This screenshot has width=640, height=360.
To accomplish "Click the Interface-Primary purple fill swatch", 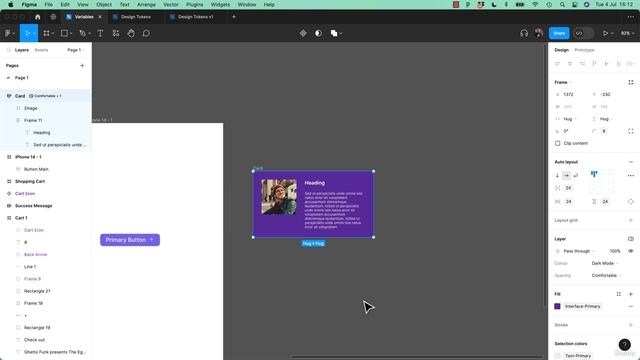I will [557, 306].
